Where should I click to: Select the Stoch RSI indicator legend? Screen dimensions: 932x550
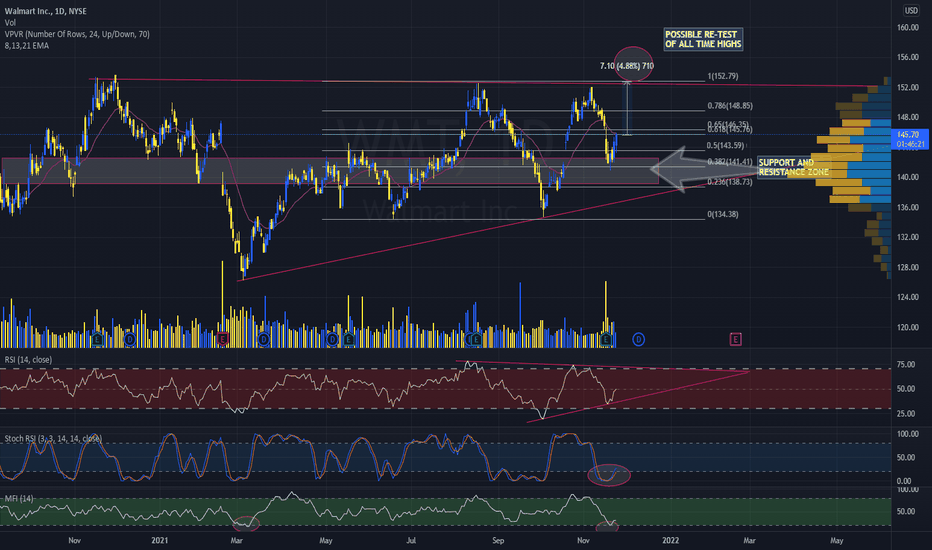53,438
